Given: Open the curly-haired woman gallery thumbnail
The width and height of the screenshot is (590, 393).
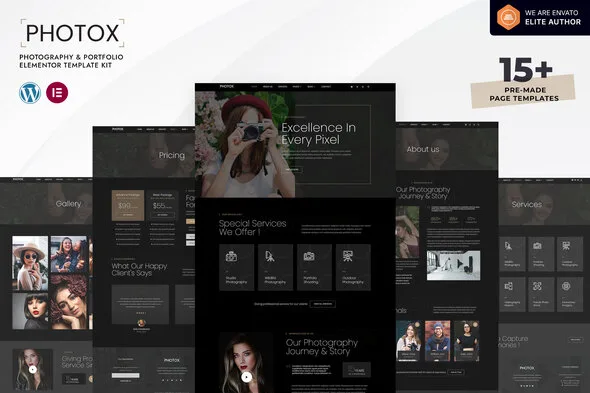Looking at the screenshot, I should [69, 302].
